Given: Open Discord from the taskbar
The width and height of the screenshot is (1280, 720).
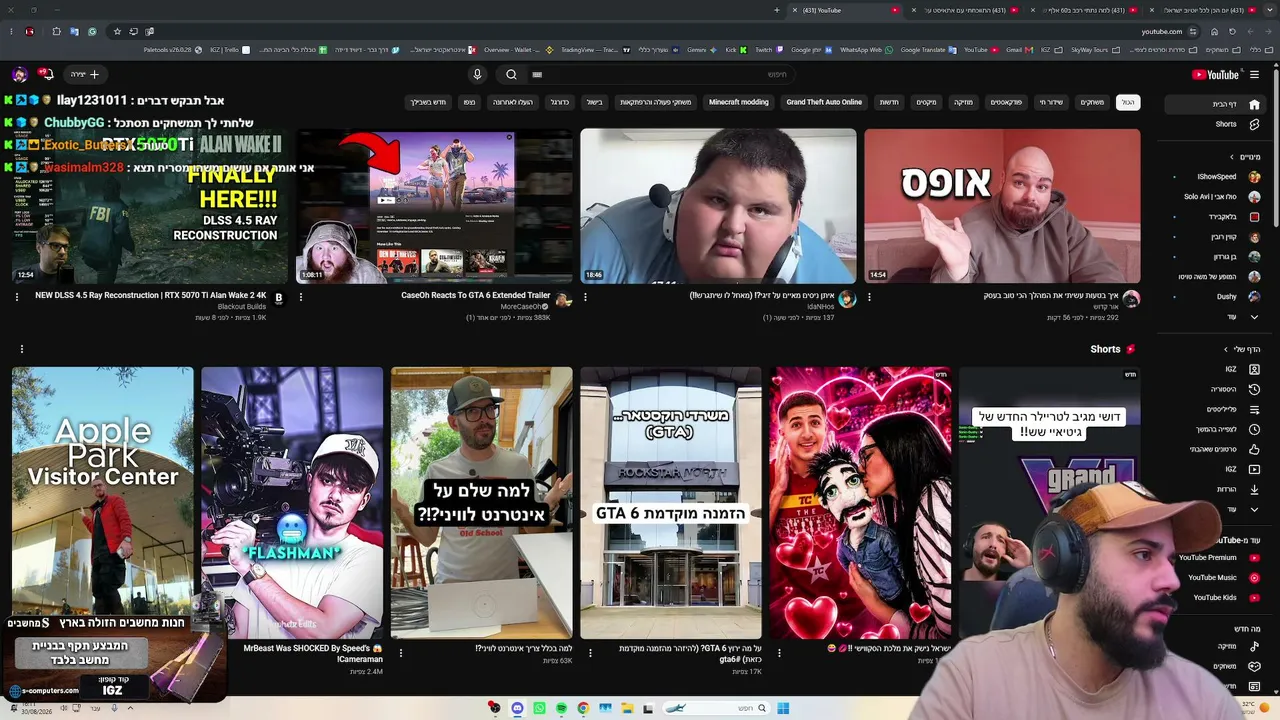Looking at the screenshot, I should coord(517,708).
